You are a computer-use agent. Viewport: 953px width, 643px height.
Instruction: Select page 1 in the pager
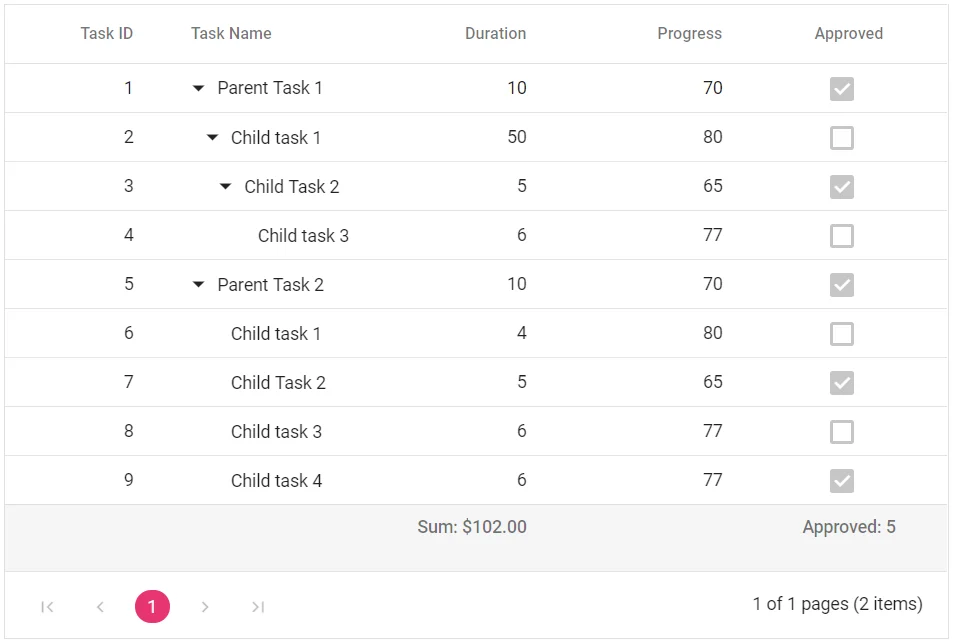(152, 606)
